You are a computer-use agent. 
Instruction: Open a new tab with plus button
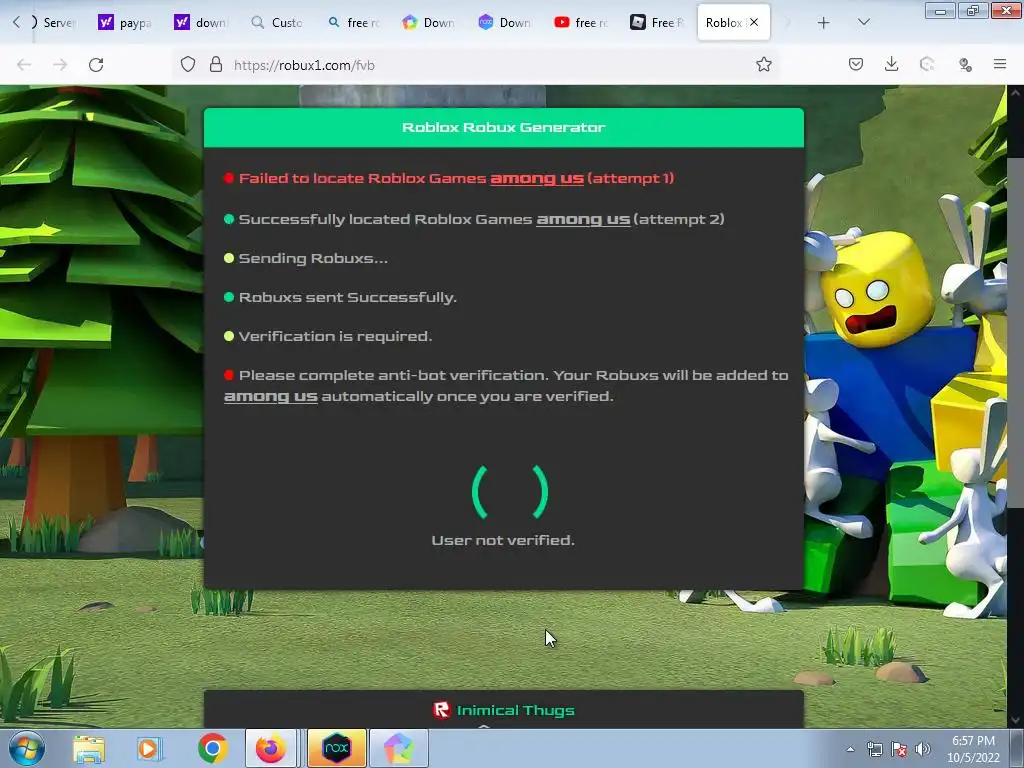point(824,23)
